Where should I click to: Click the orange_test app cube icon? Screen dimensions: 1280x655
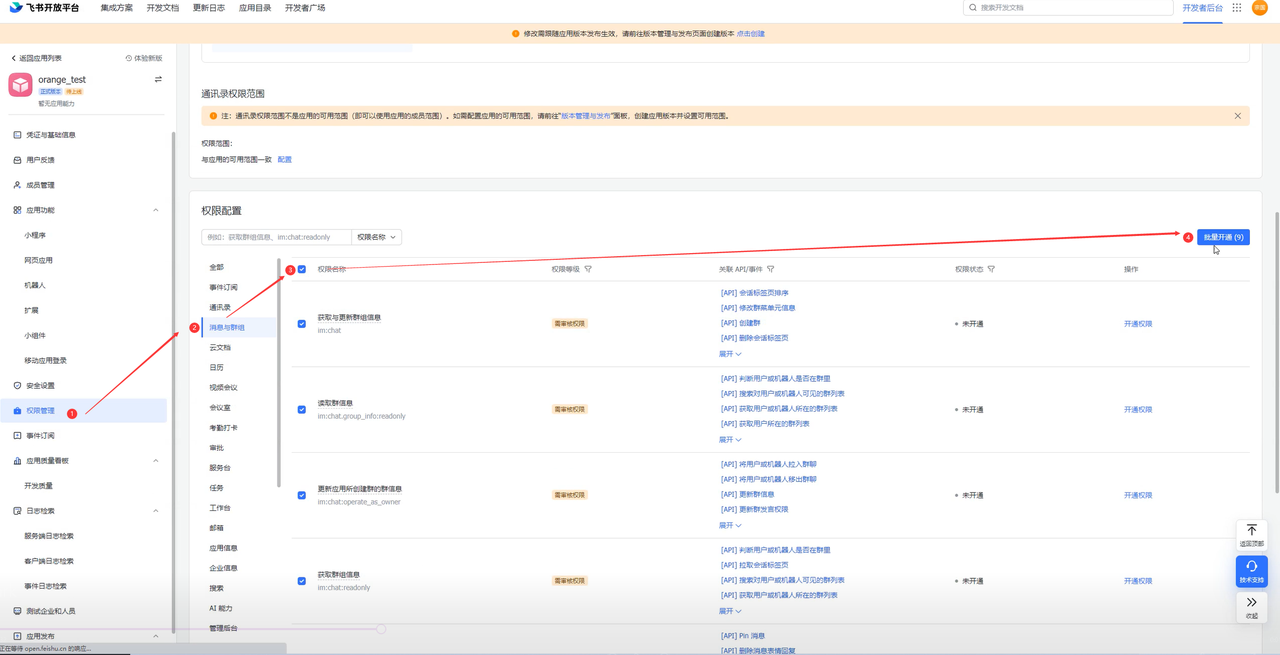(20, 85)
